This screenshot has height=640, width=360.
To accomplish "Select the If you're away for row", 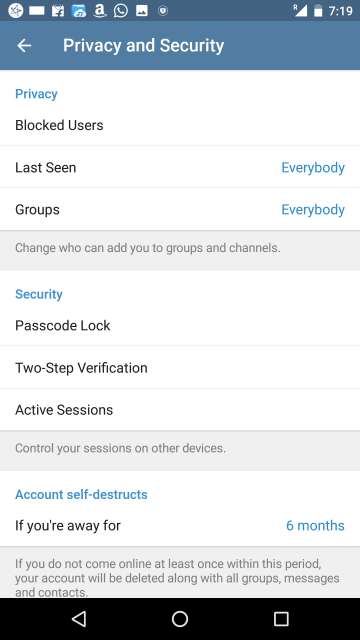I will tap(180, 525).
